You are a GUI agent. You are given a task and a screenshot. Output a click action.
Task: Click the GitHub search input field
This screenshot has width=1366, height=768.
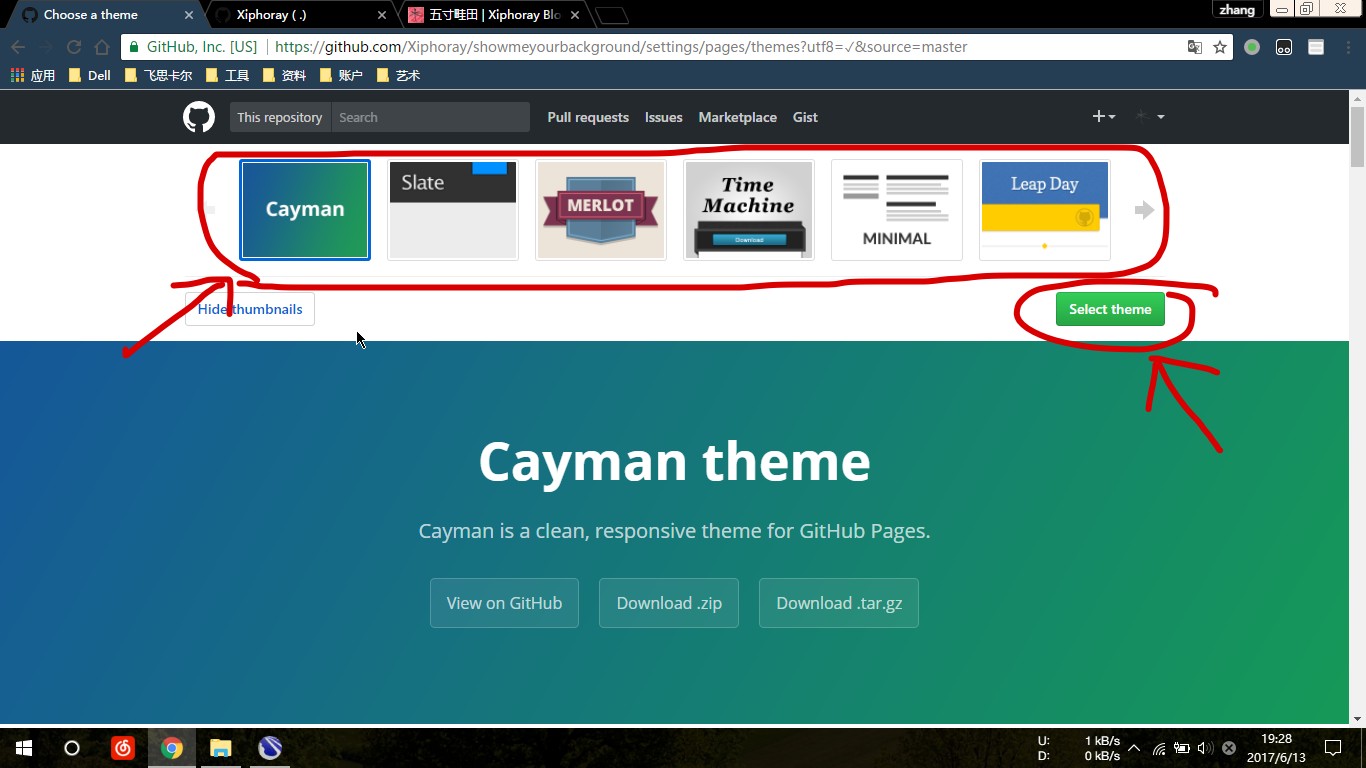(x=430, y=117)
